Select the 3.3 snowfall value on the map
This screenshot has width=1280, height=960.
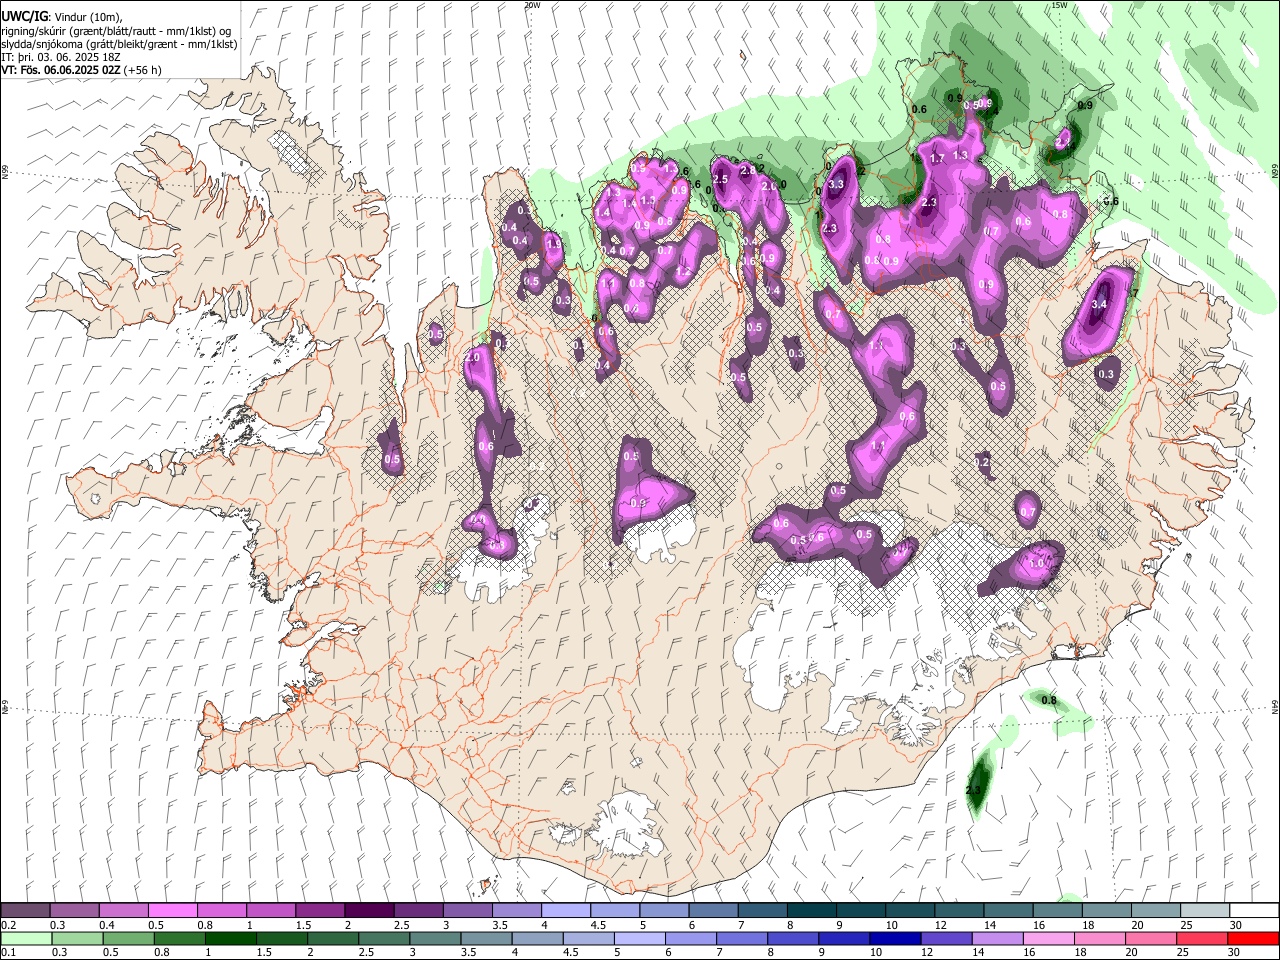tap(837, 184)
